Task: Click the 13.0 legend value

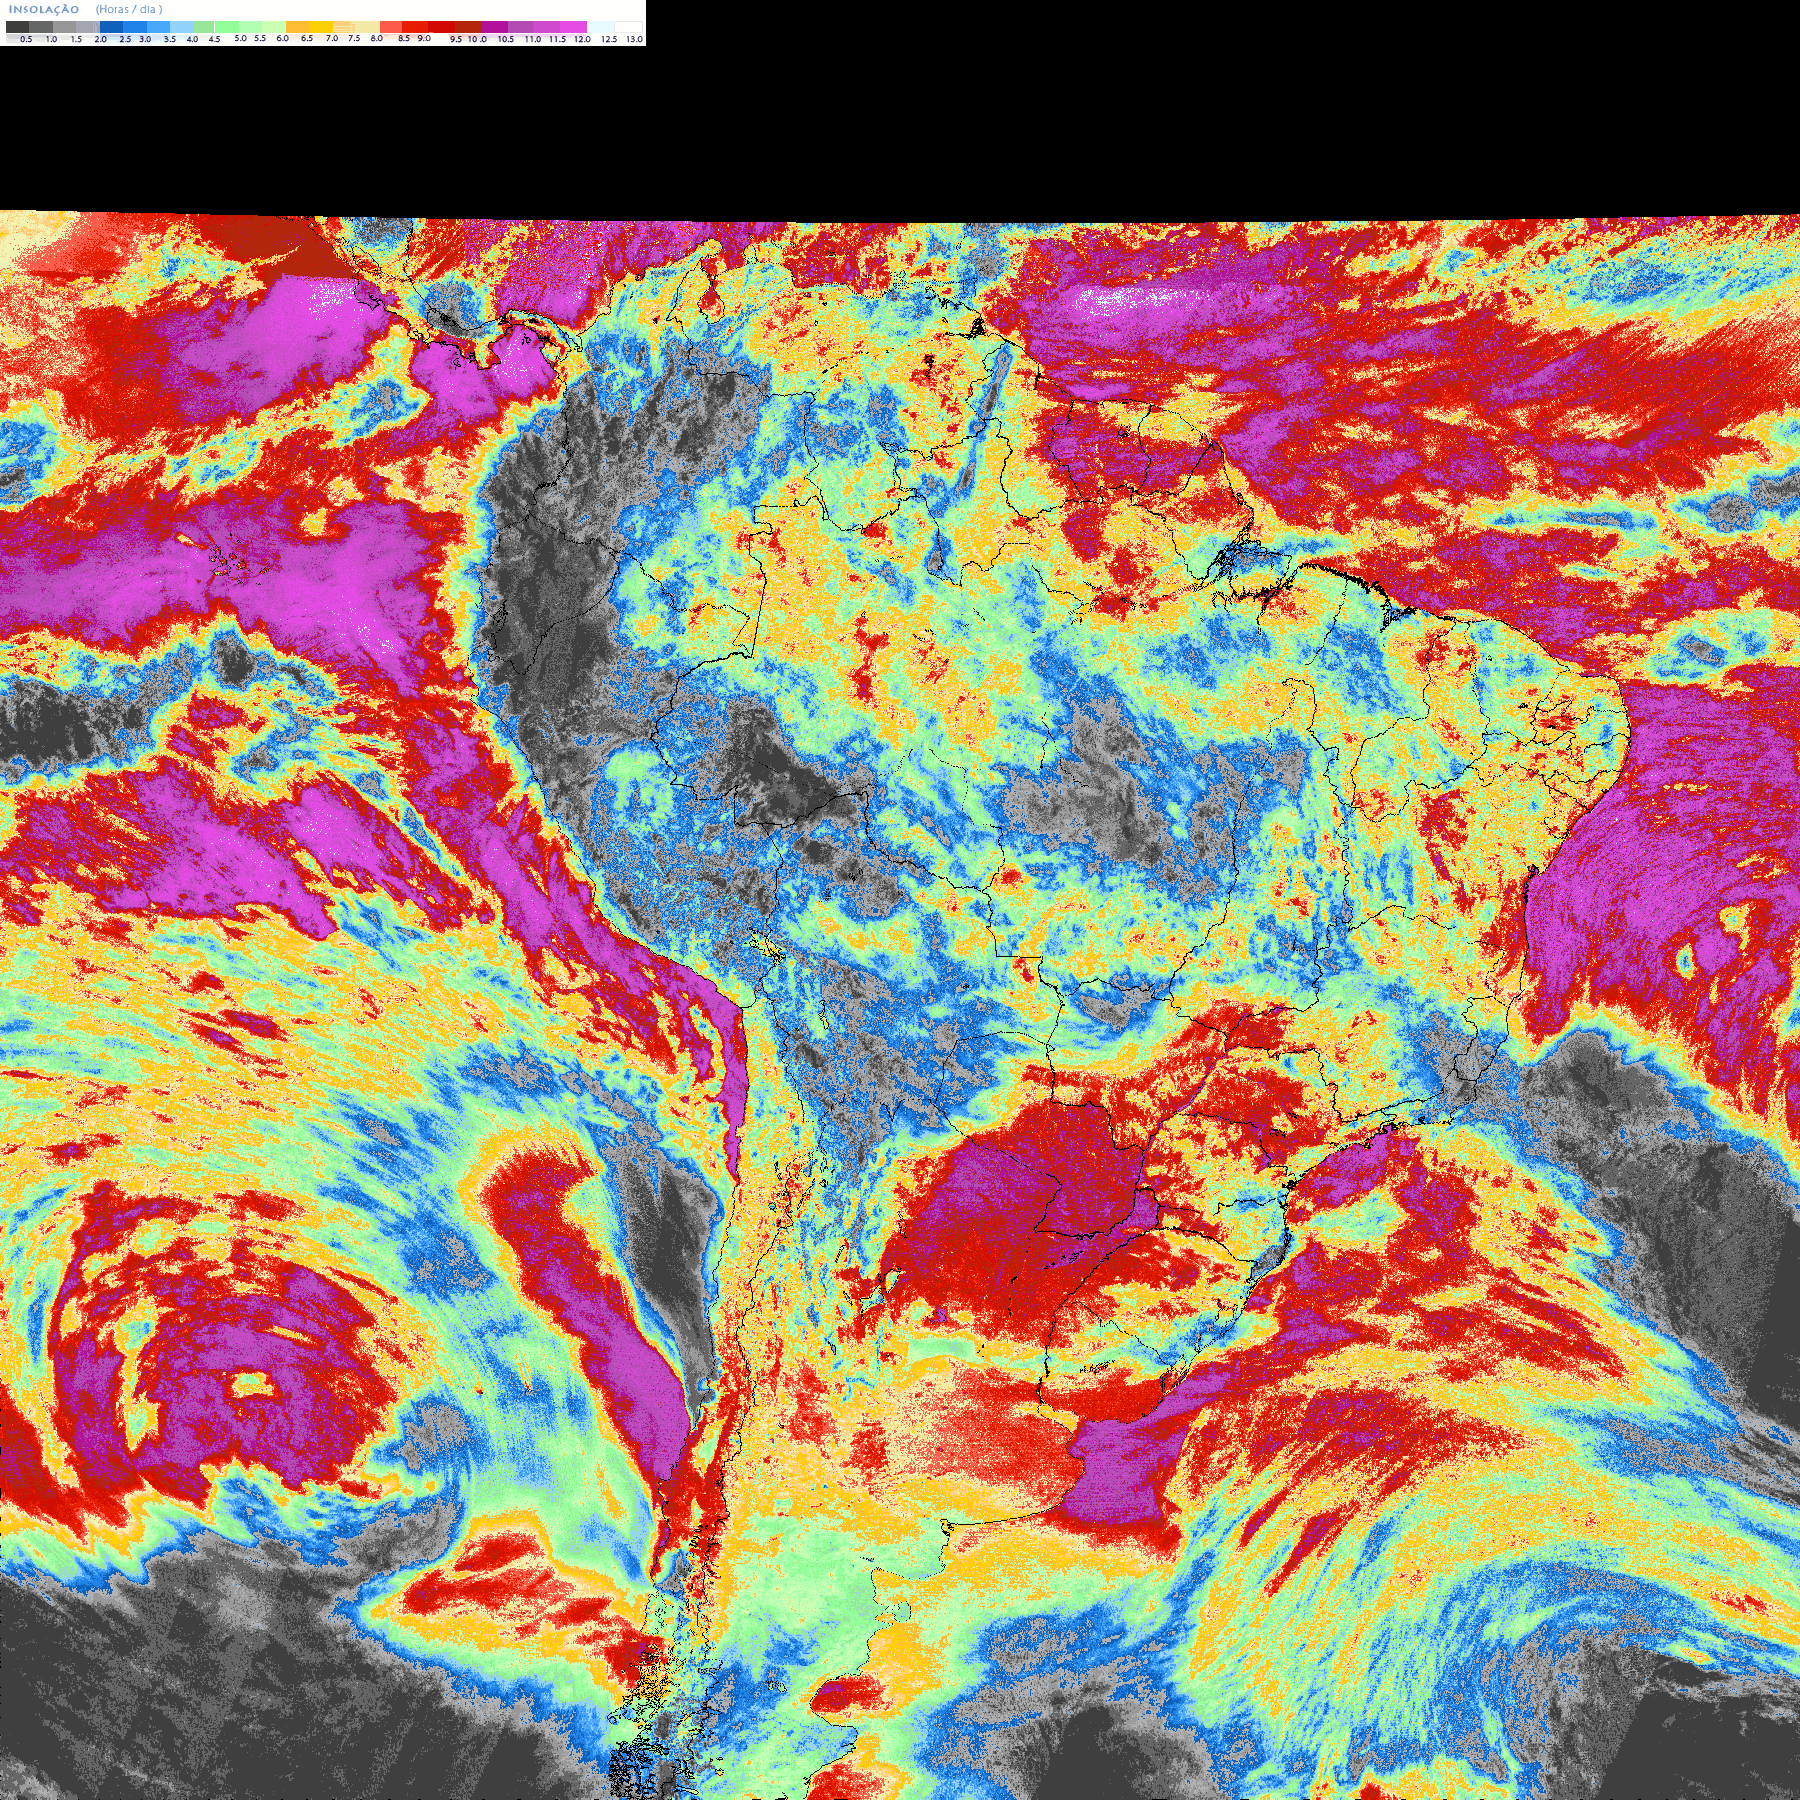Action: point(634,39)
